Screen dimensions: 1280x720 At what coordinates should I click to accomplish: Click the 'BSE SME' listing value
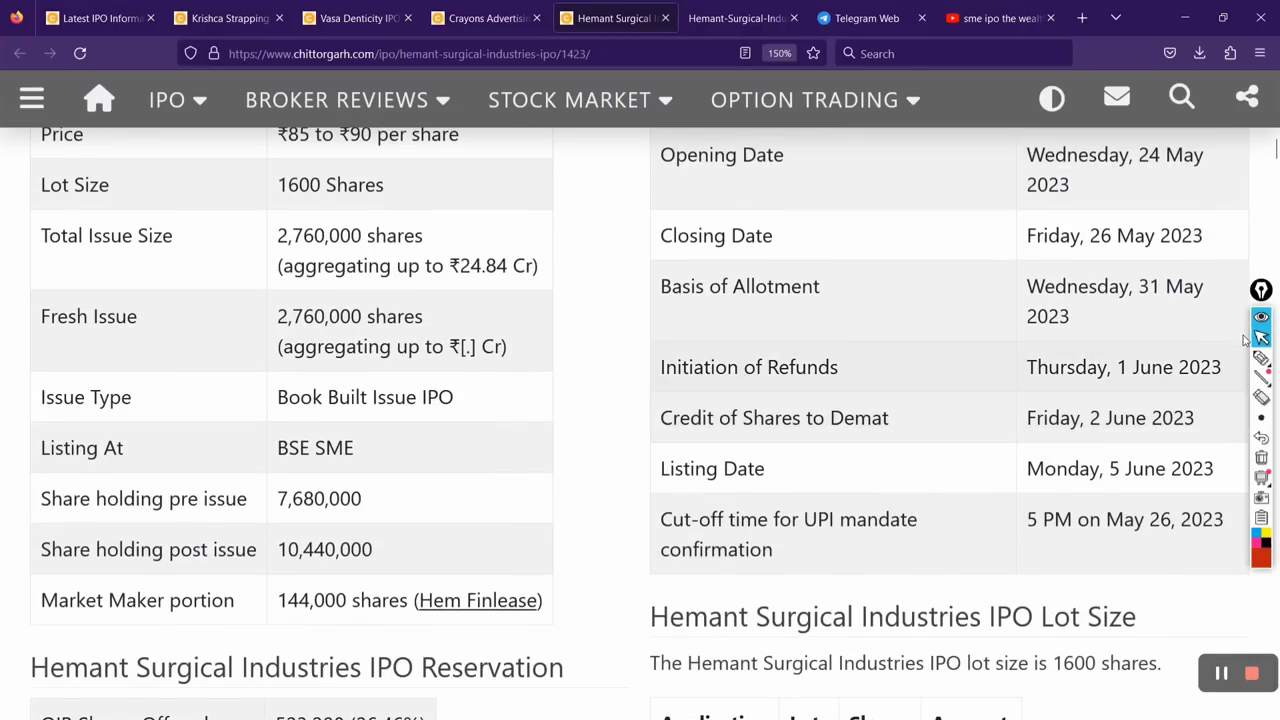click(315, 448)
